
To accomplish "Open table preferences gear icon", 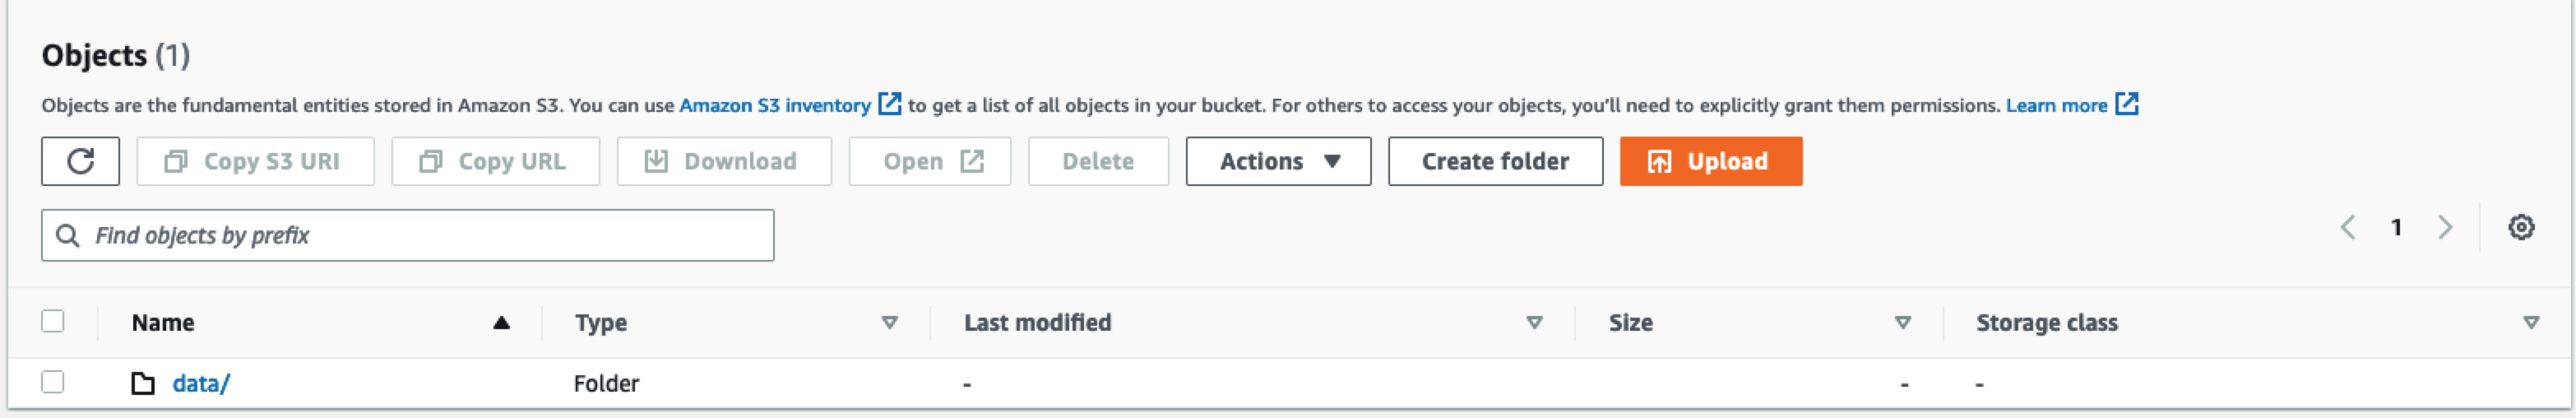I will click(2521, 227).
